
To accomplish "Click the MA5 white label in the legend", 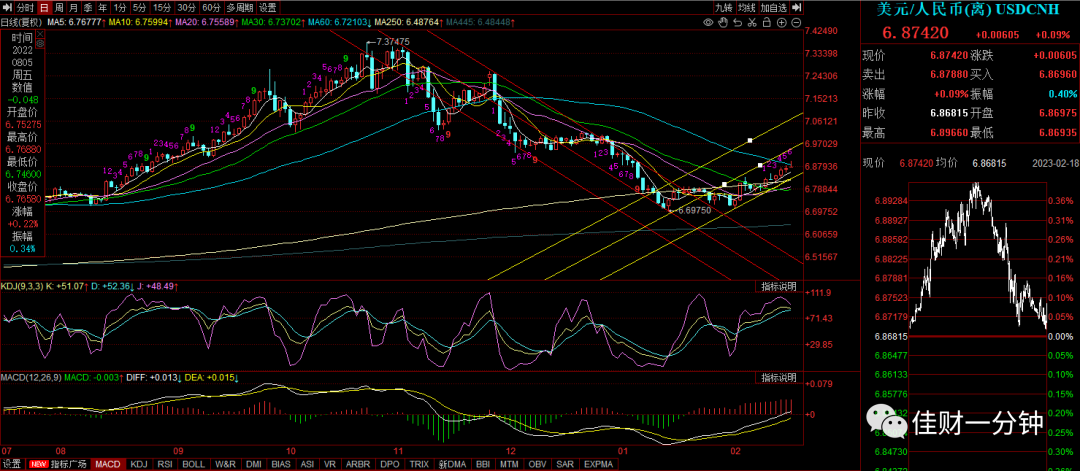I will pyautogui.click(x=76, y=23).
